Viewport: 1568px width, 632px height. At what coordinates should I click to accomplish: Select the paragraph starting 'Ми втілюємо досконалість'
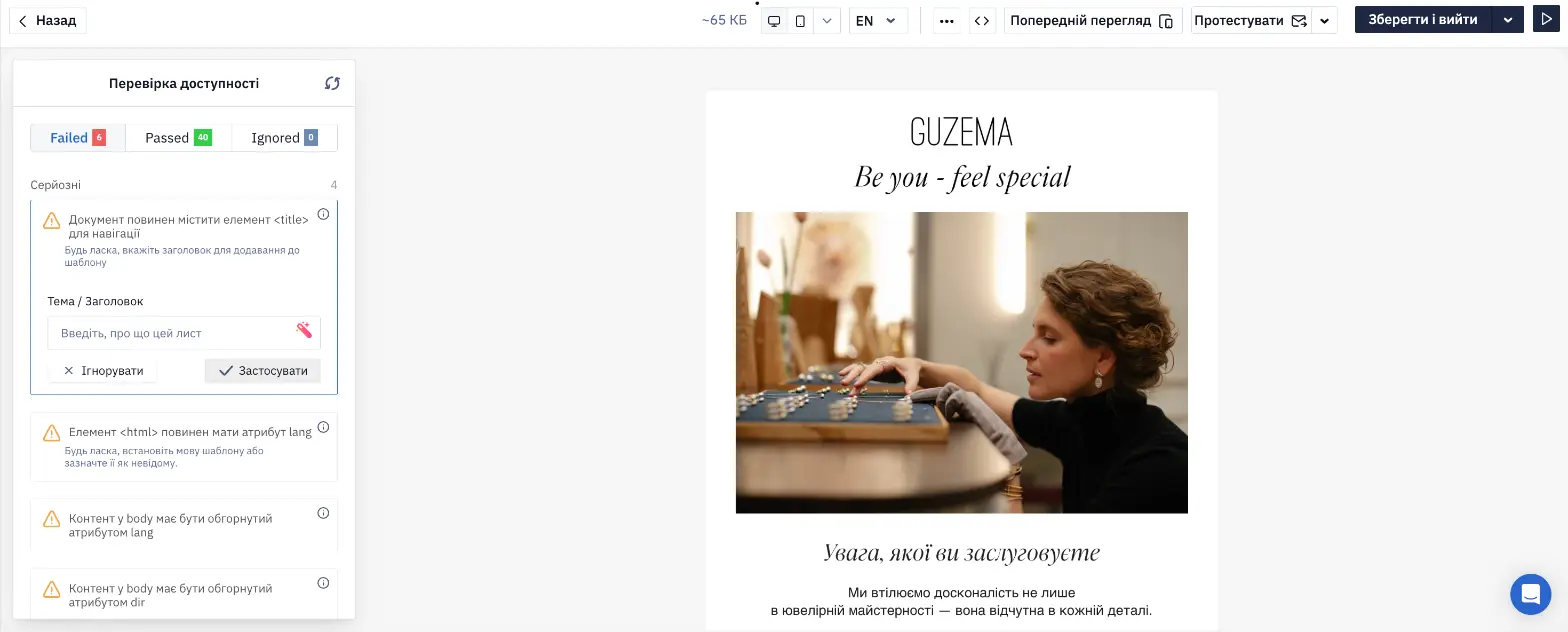point(962,601)
